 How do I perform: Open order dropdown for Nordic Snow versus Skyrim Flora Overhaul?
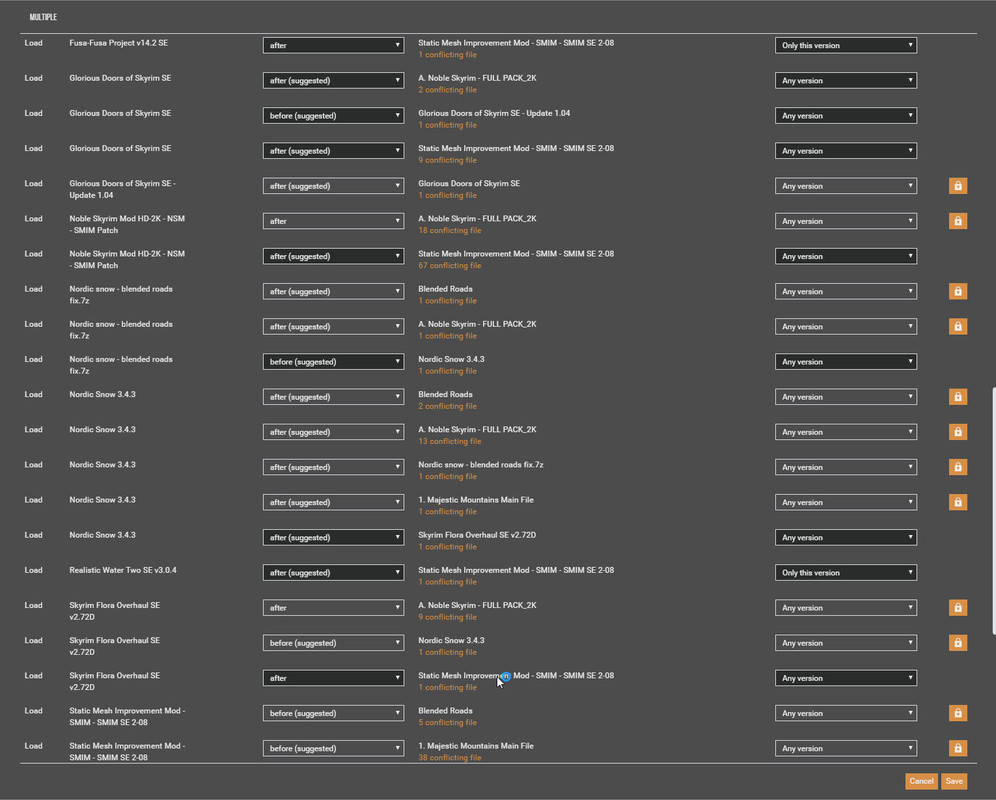333,537
